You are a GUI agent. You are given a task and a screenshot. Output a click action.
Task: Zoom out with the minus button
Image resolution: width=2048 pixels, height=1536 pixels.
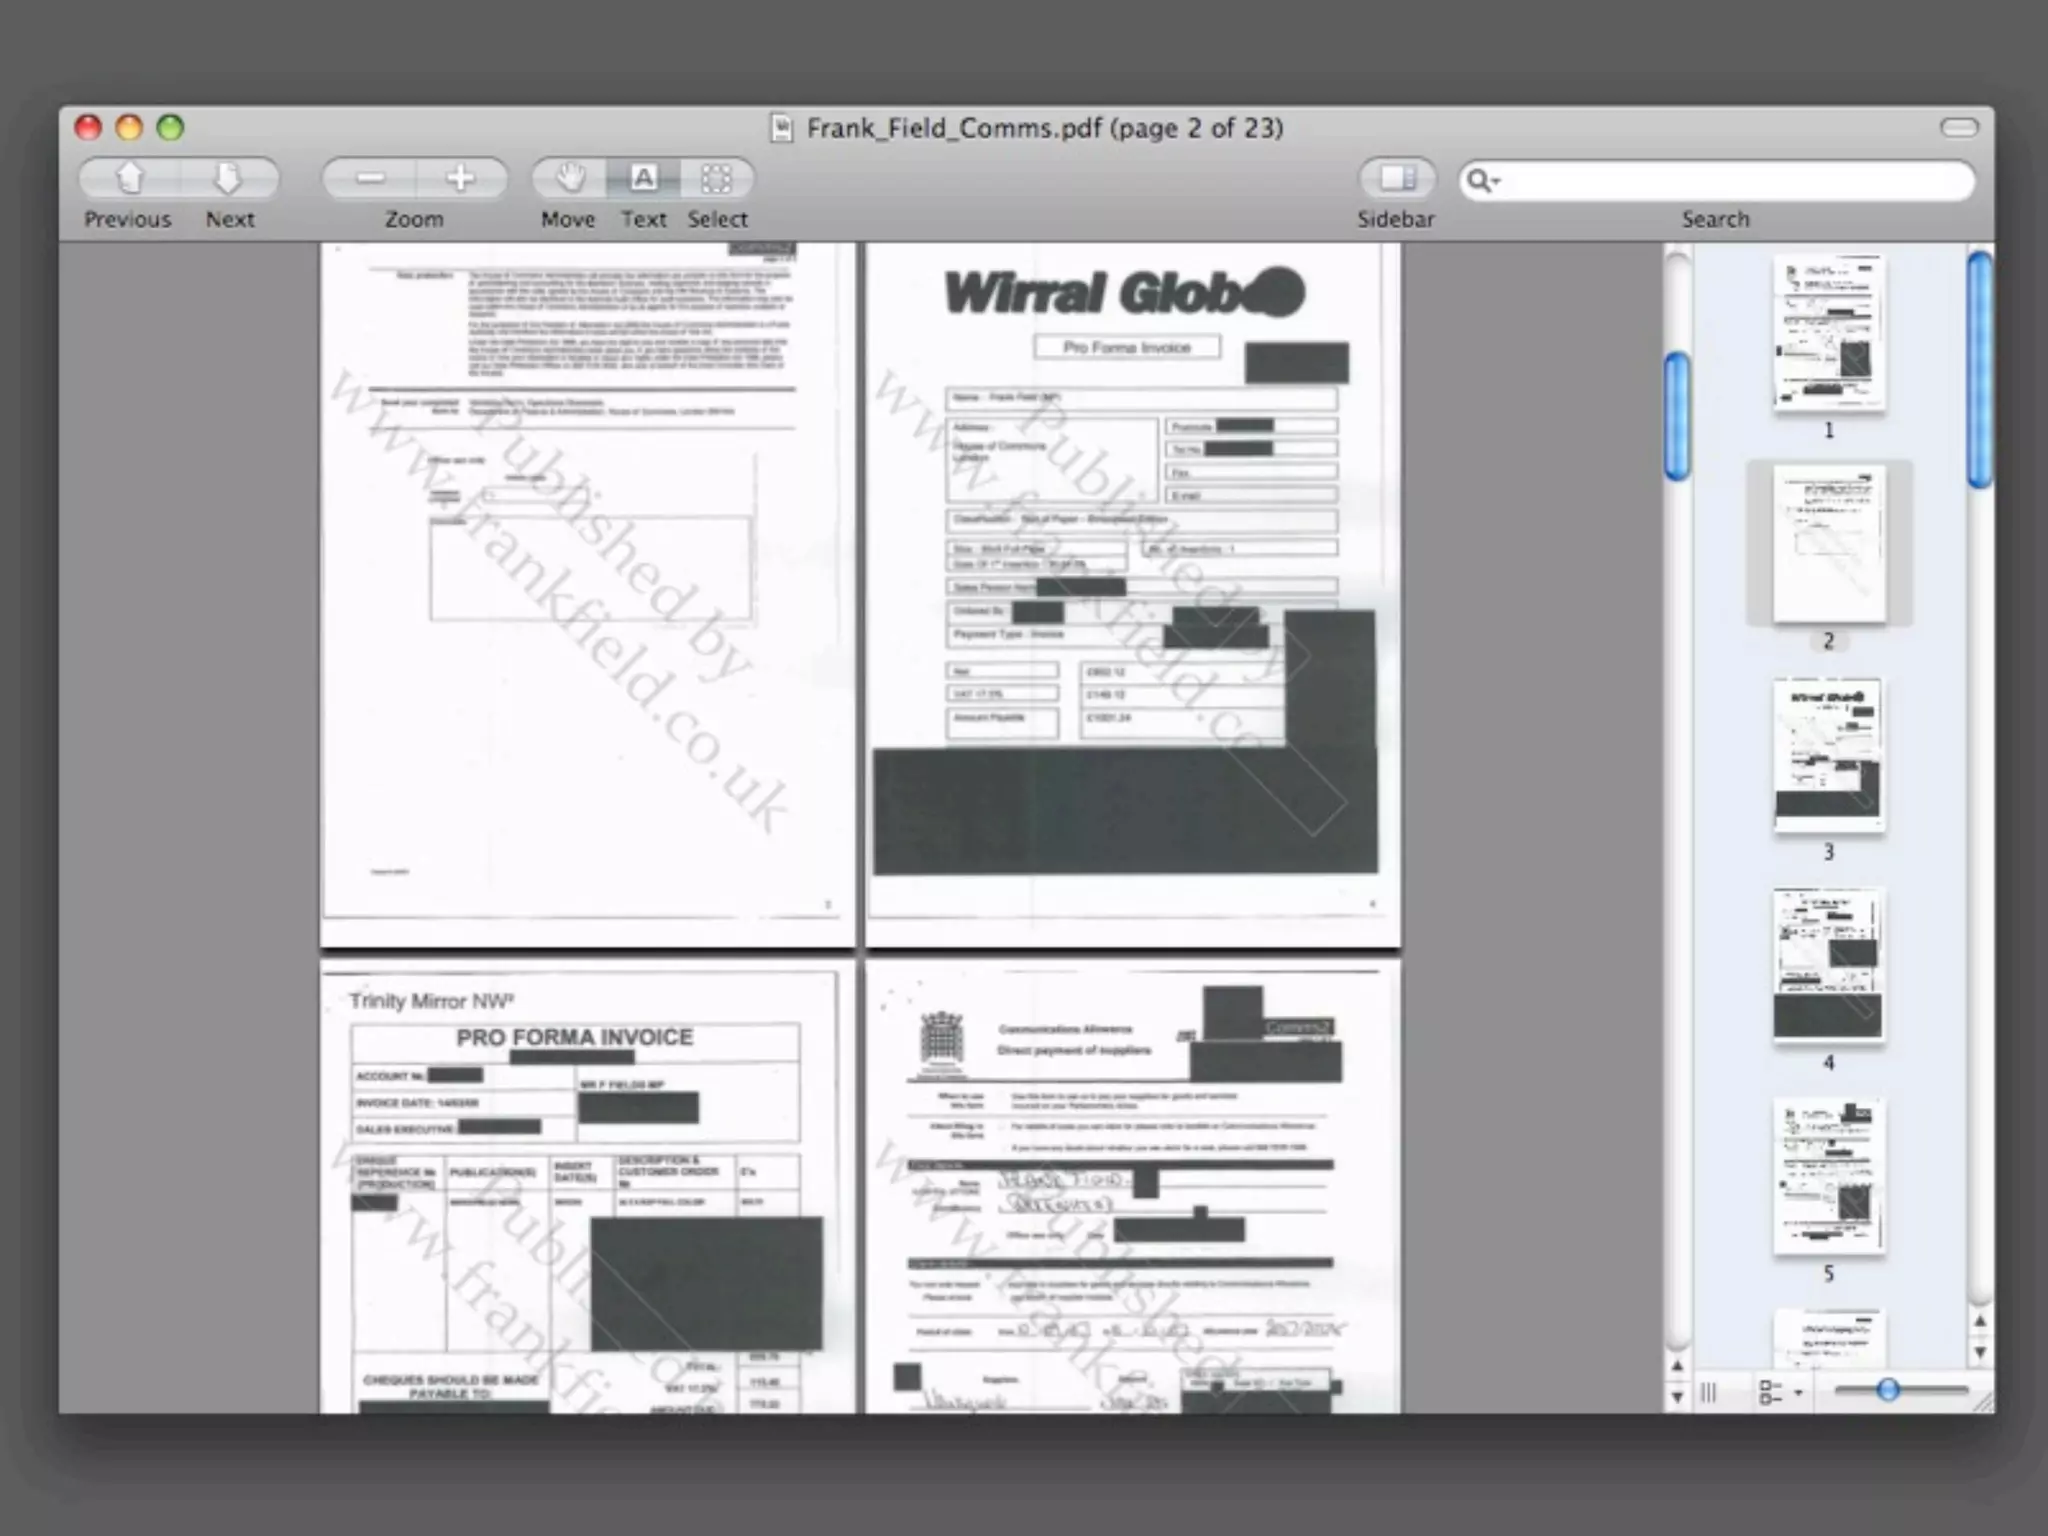click(x=370, y=179)
